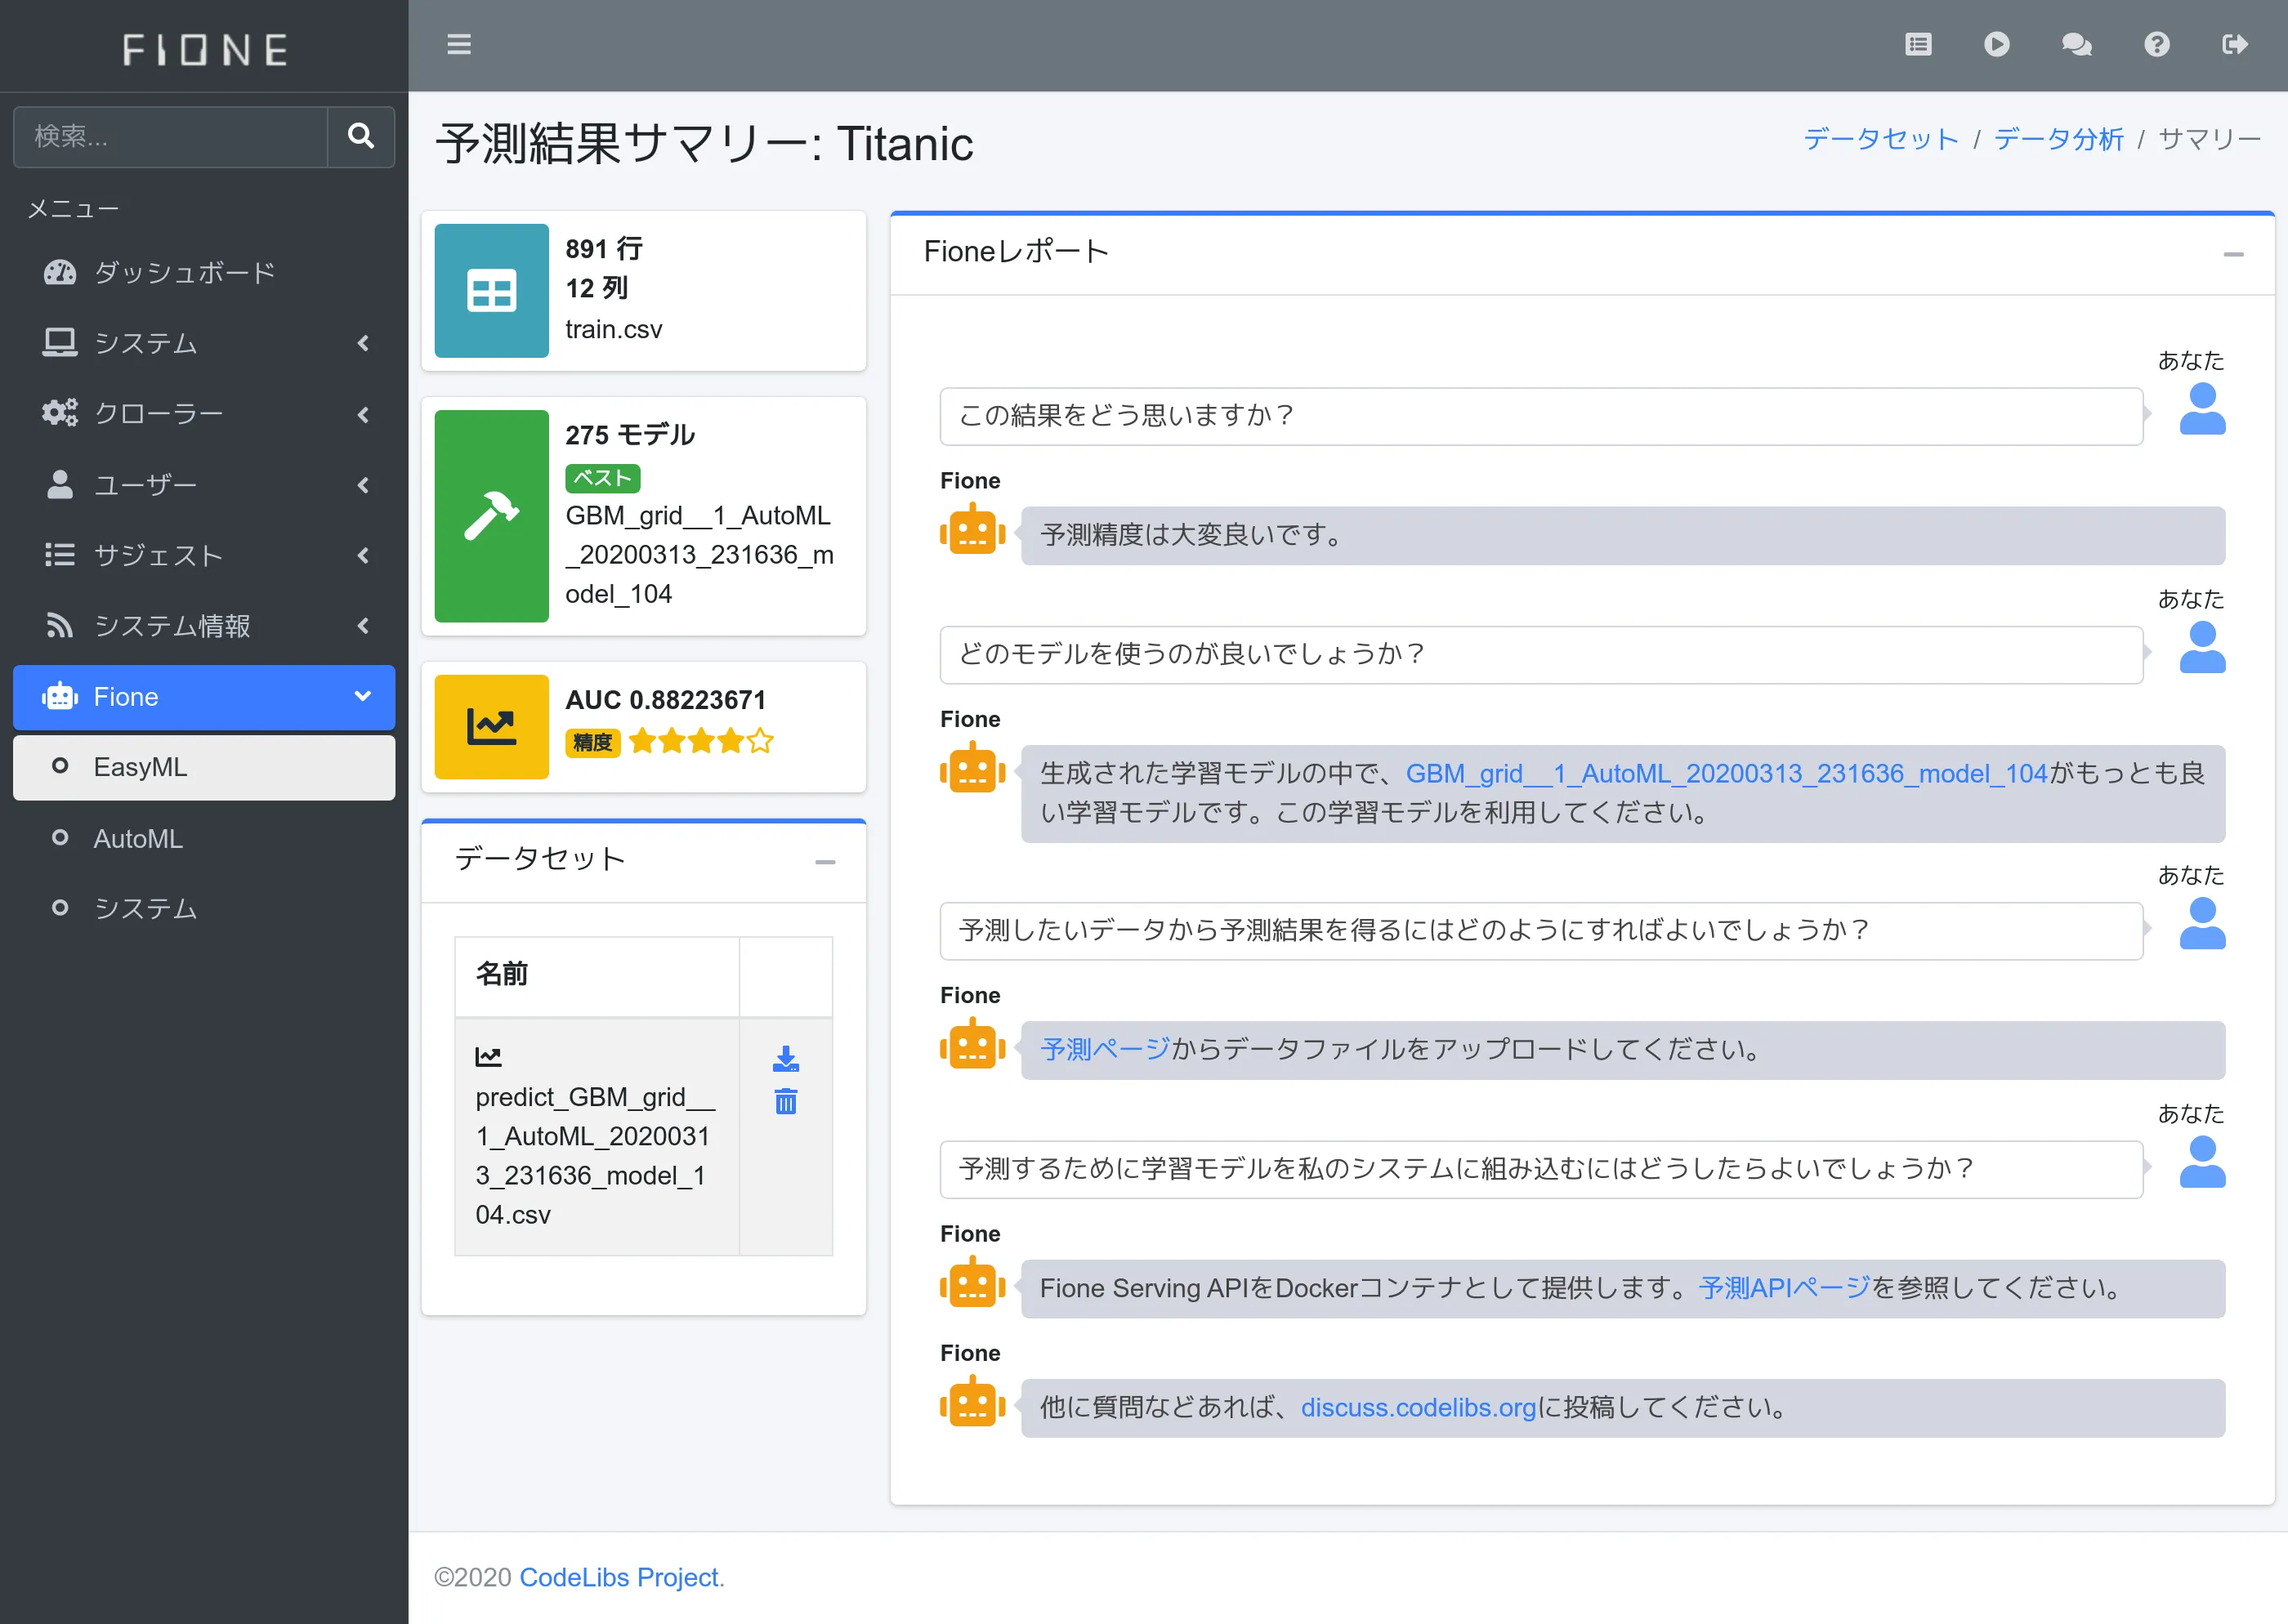
Task: Click Fione robot icon beside 生成された学習モデル reply
Action: point(972,768)
